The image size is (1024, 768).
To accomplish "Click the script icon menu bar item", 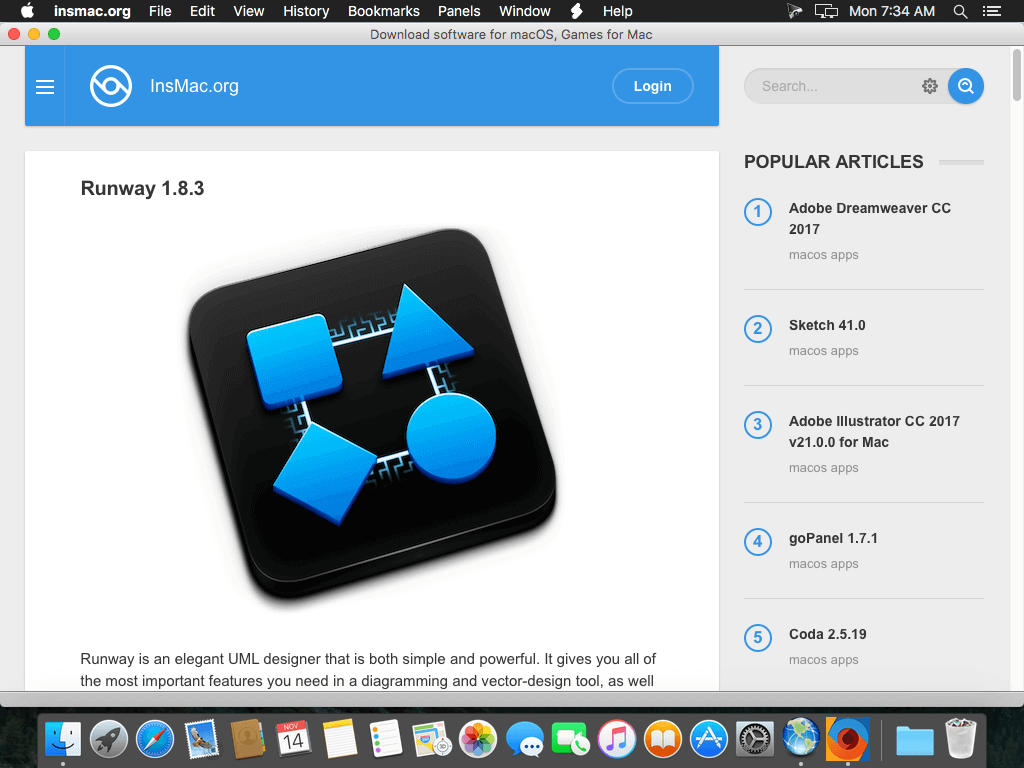I will point(577,11).
